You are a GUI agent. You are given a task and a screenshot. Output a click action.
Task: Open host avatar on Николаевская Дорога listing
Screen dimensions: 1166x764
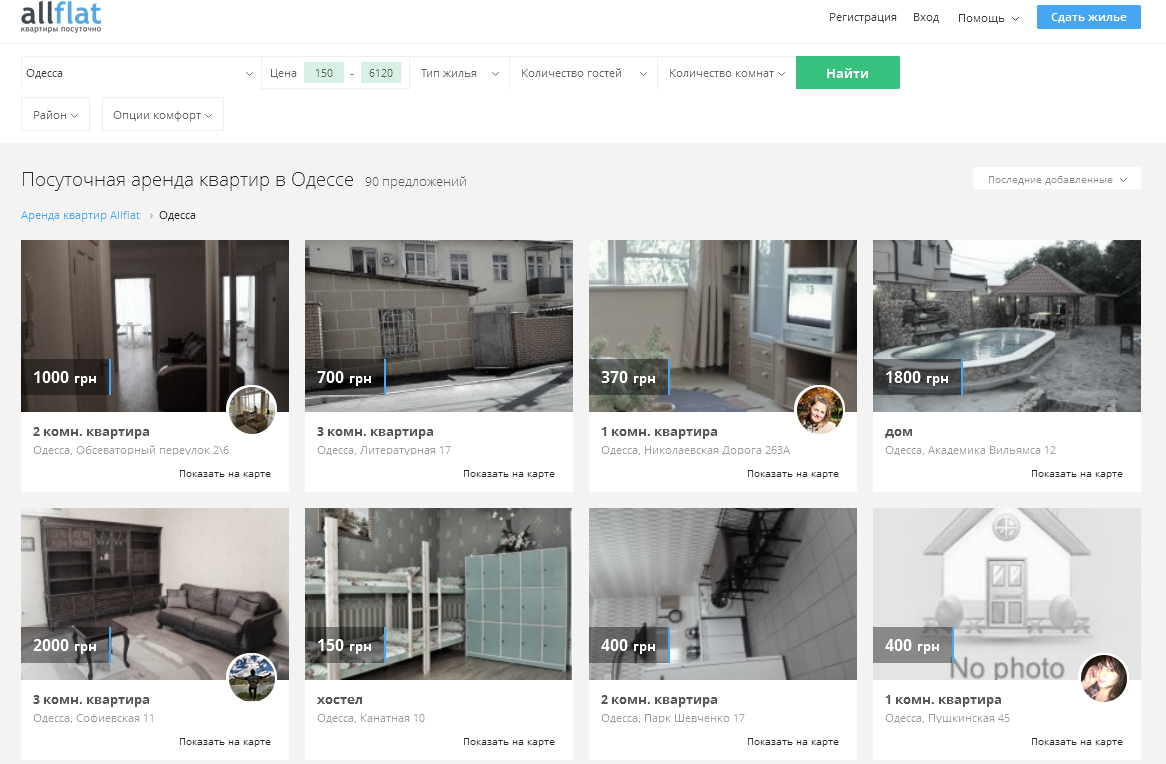tap(820, 410)
